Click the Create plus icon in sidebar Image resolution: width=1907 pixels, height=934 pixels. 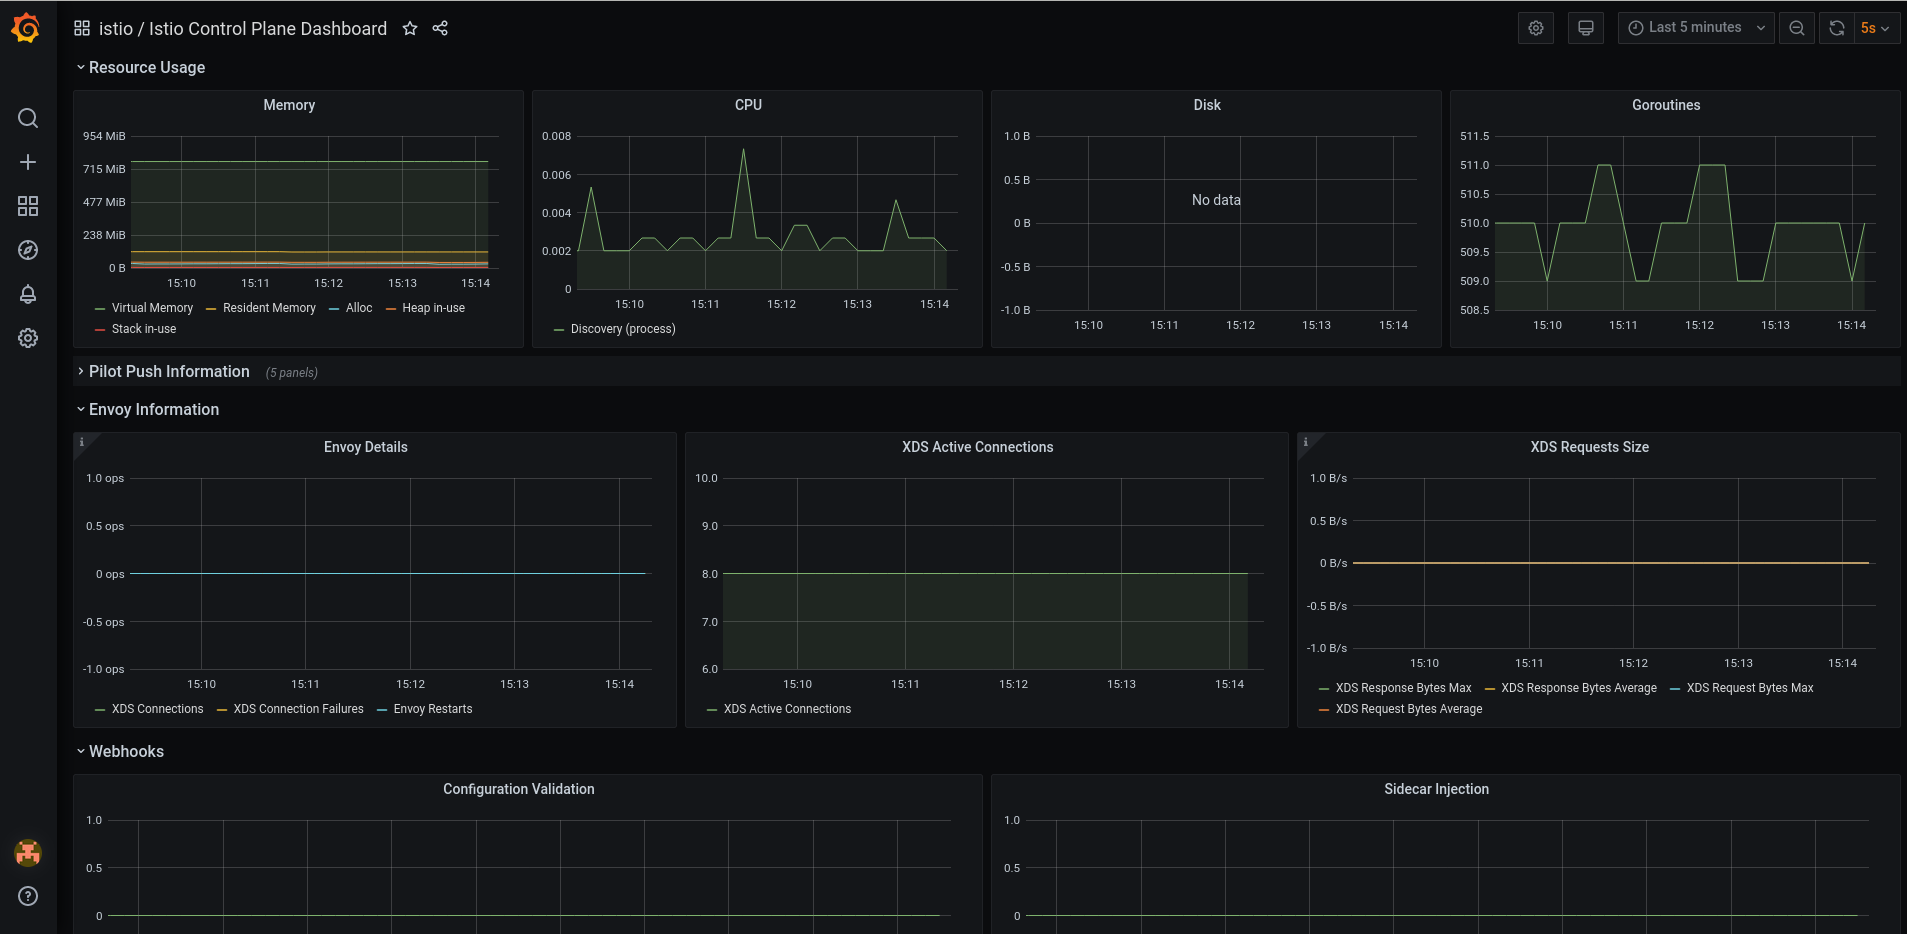[x=28, y=162]
